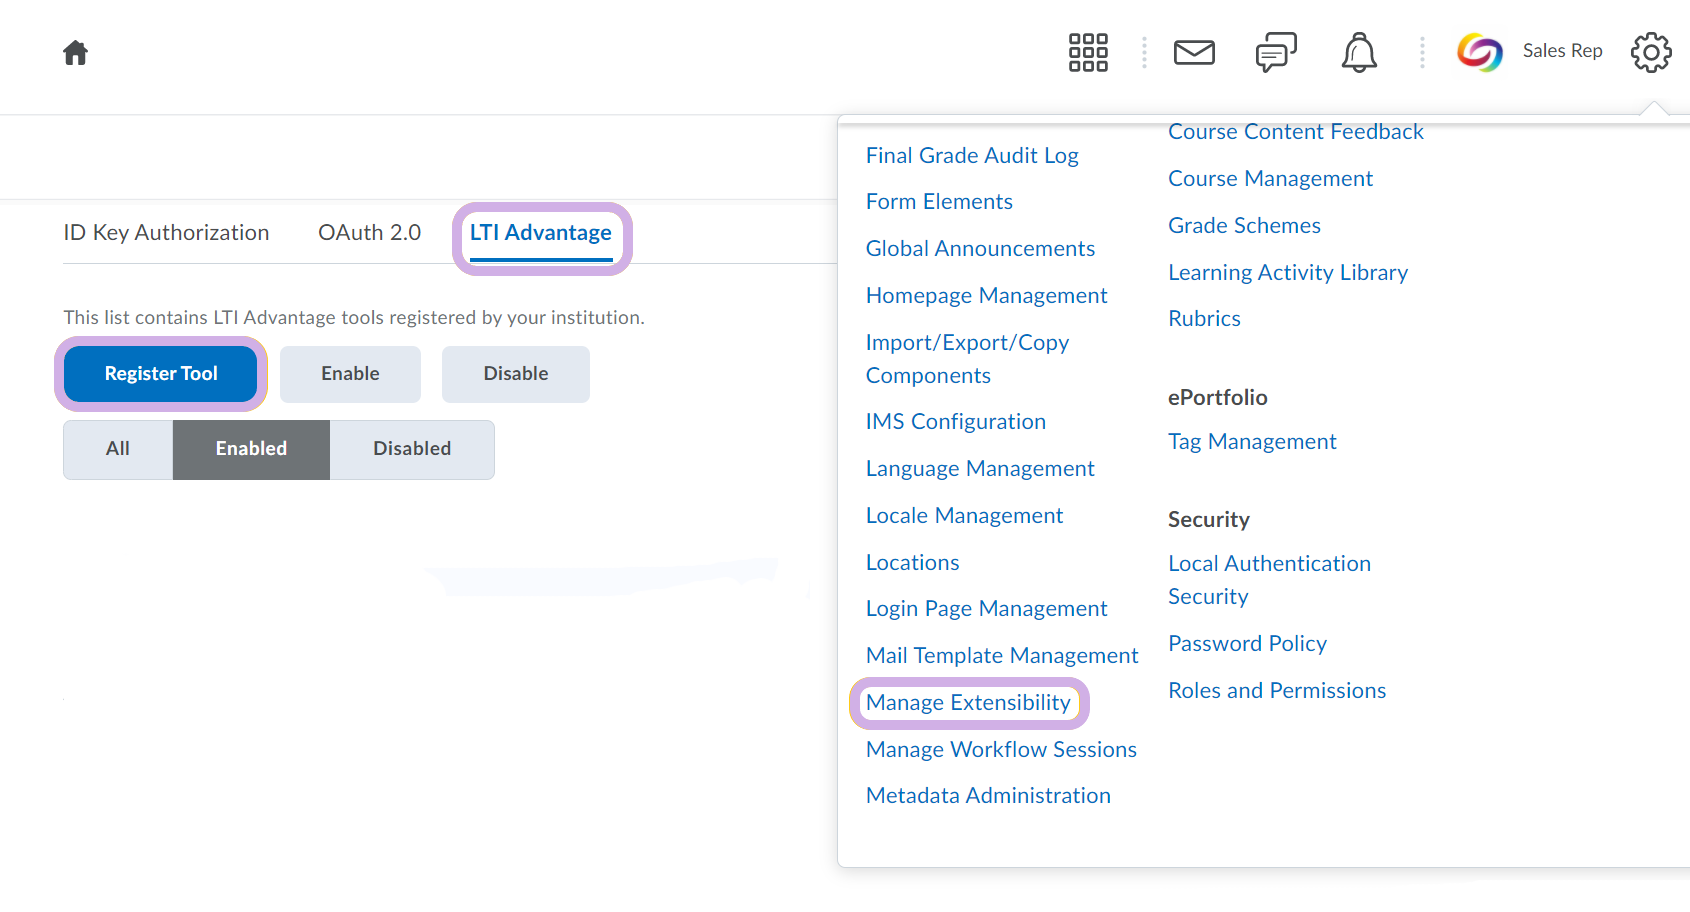
Task: Open the ID Key Authorization tab
Action: click(166, 233)
